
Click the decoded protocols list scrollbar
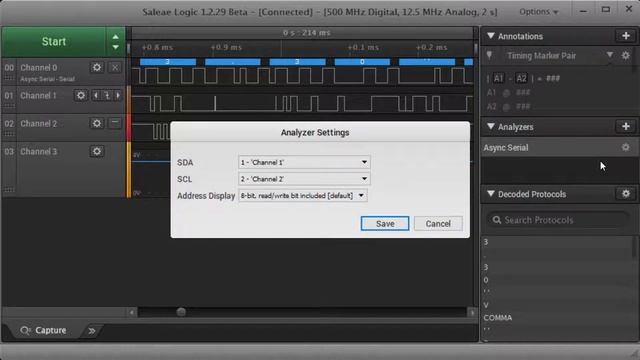[634, 247]
